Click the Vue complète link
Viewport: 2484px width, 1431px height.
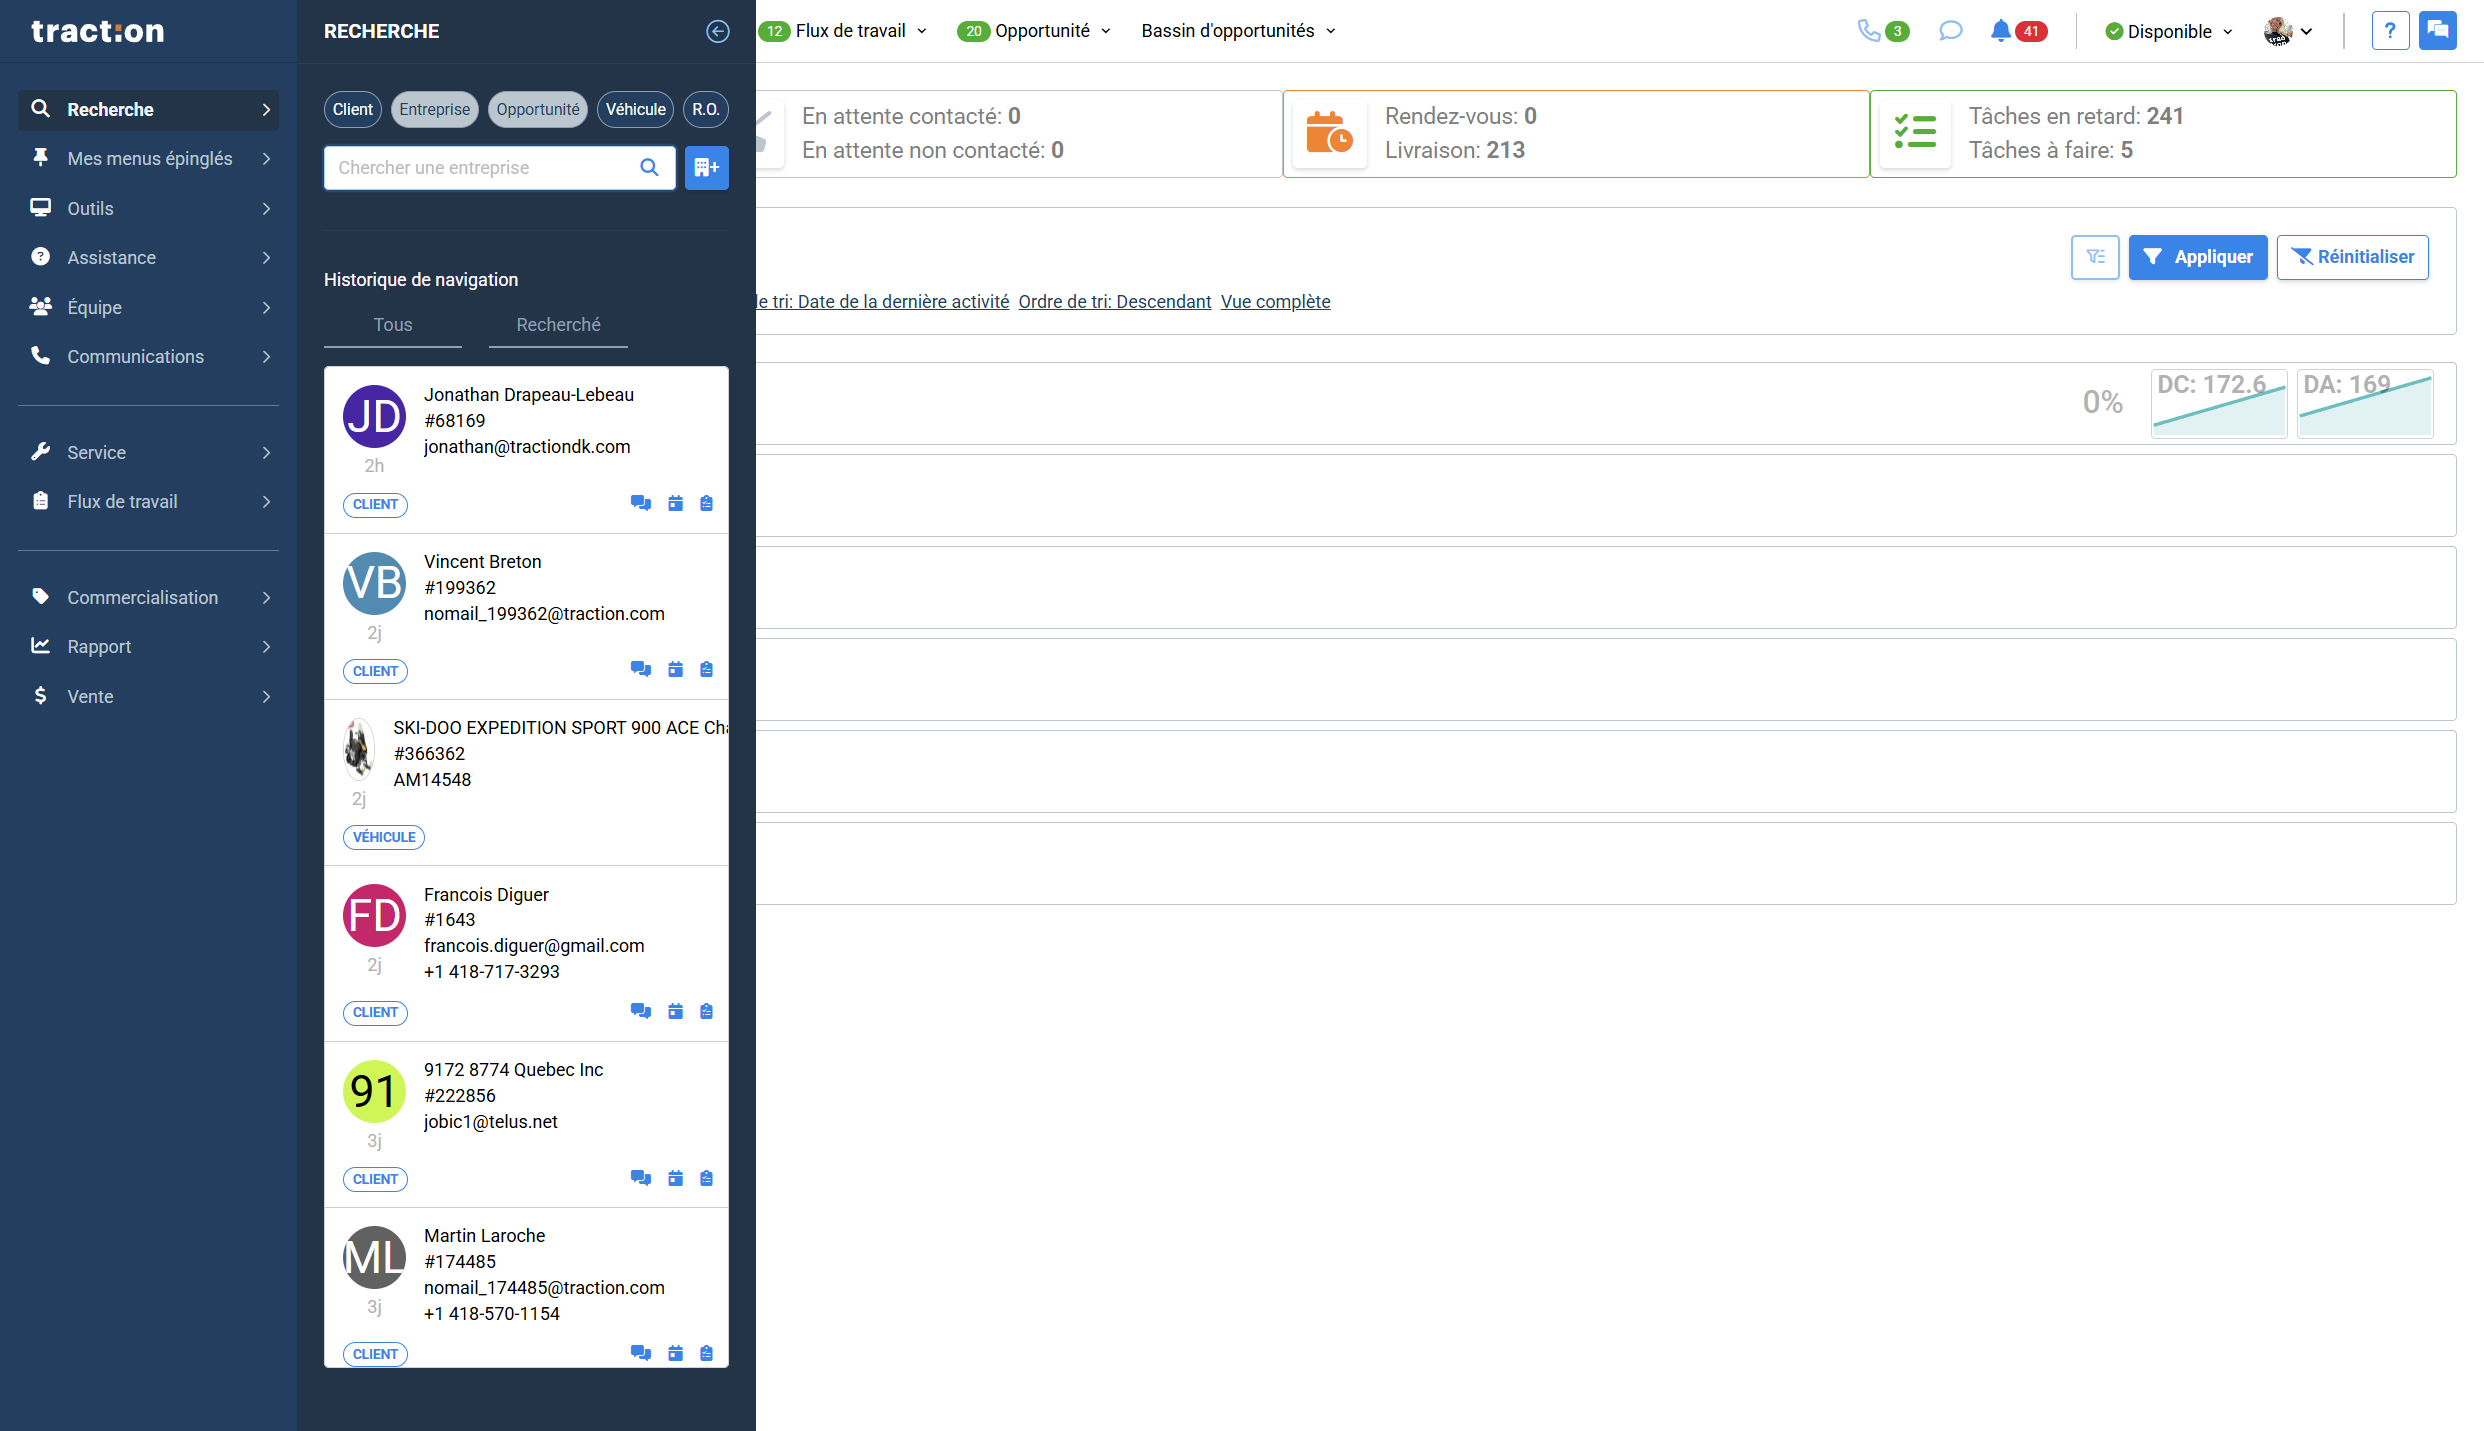click(x=1275, y=301)
